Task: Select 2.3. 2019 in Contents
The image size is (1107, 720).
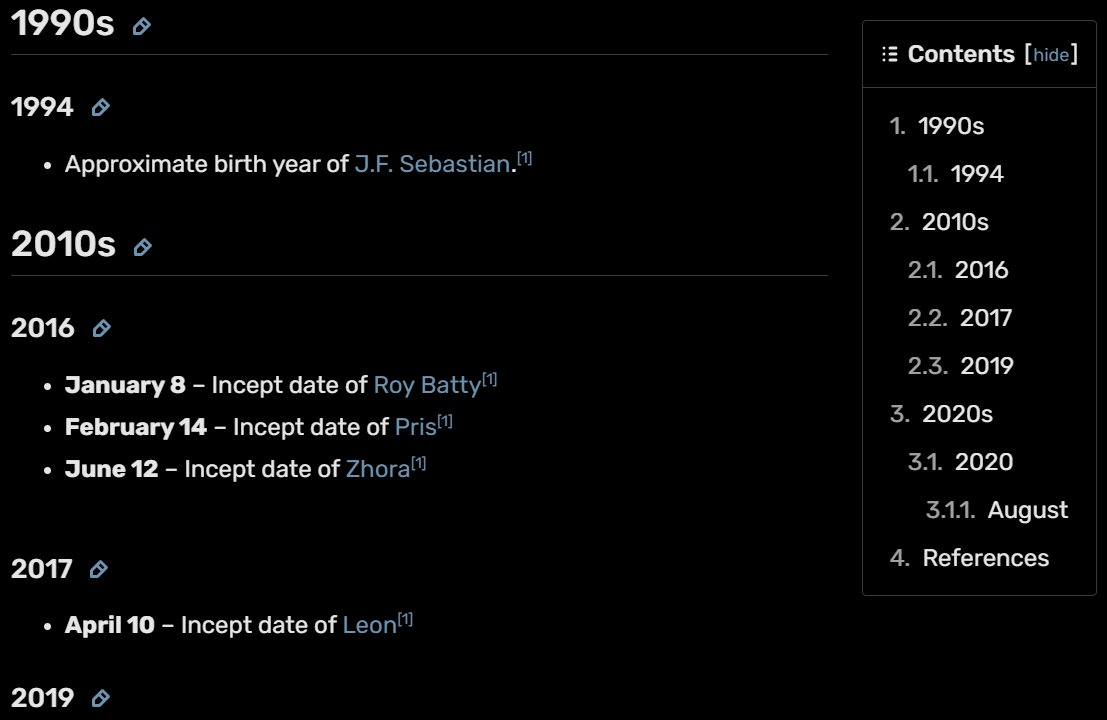Action: [x=986, y=366]
